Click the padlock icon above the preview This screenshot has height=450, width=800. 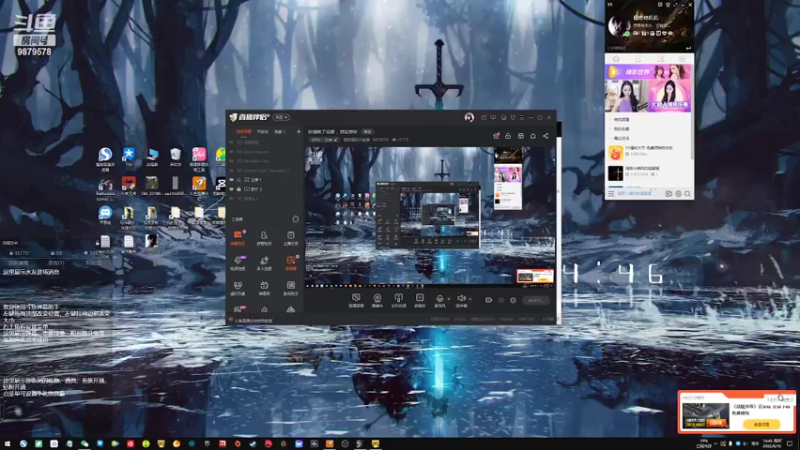508,136
